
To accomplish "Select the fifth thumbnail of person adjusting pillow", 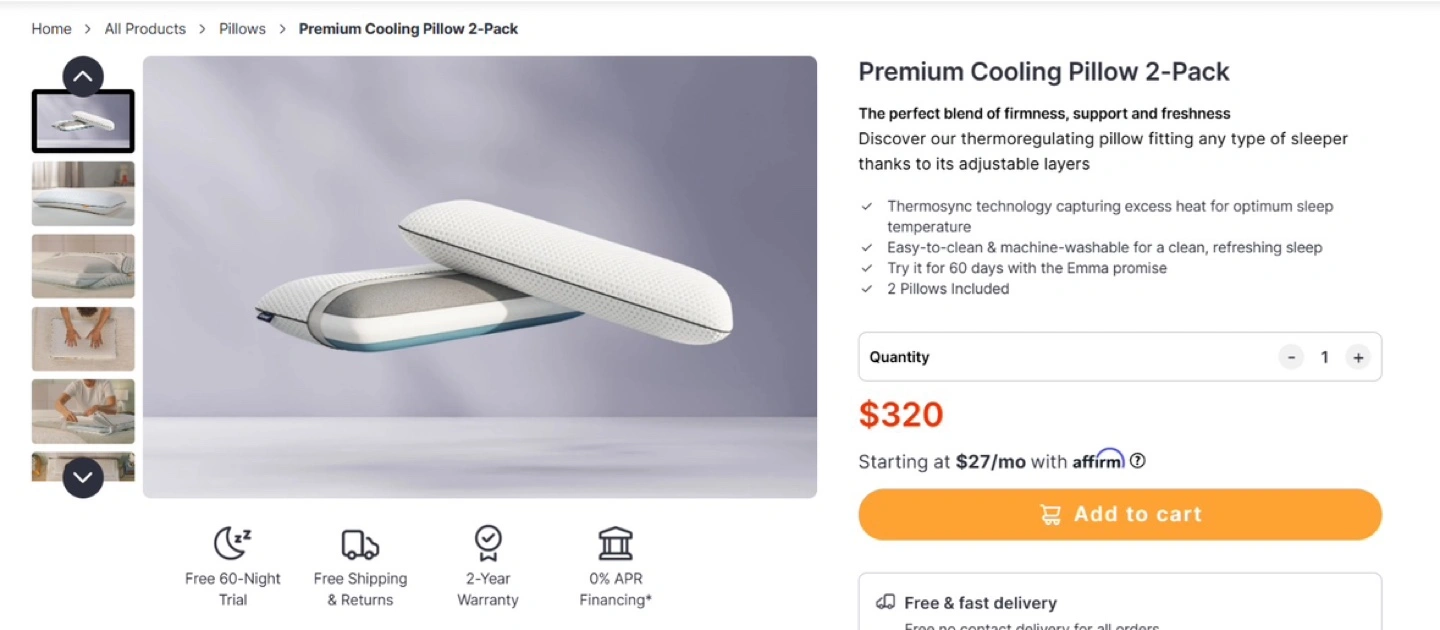I will (x=83, y=411).
